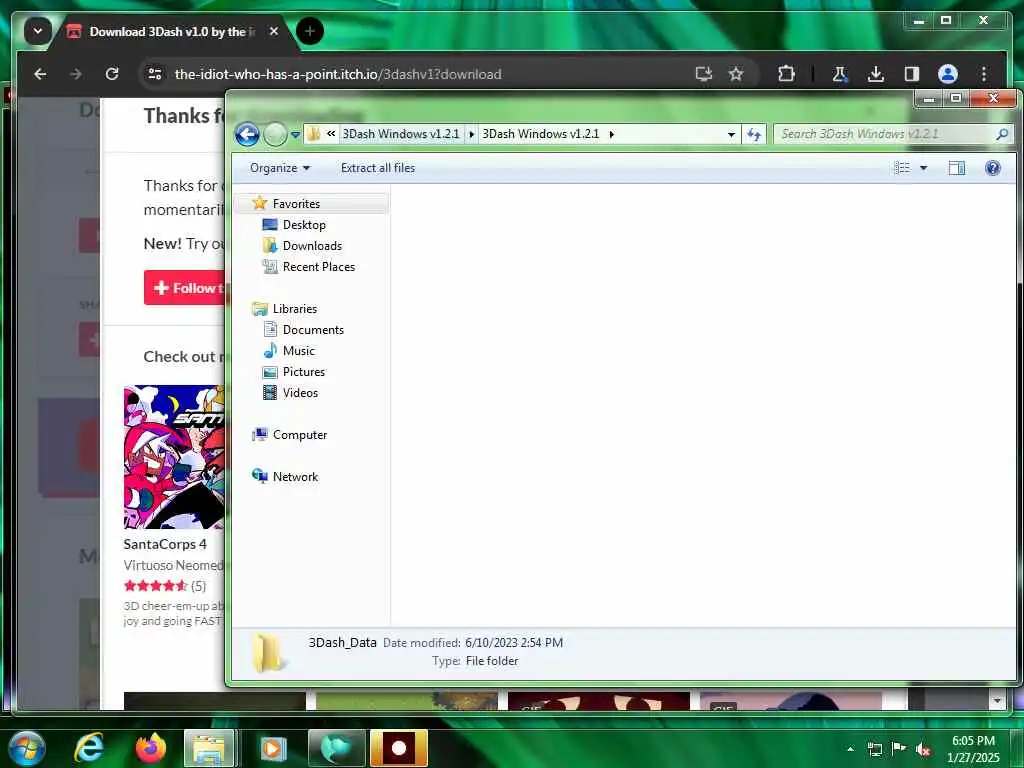Viewport: 1024px width, 768px height.
Task: Click Chrome forward arrow
Action: 76,74
